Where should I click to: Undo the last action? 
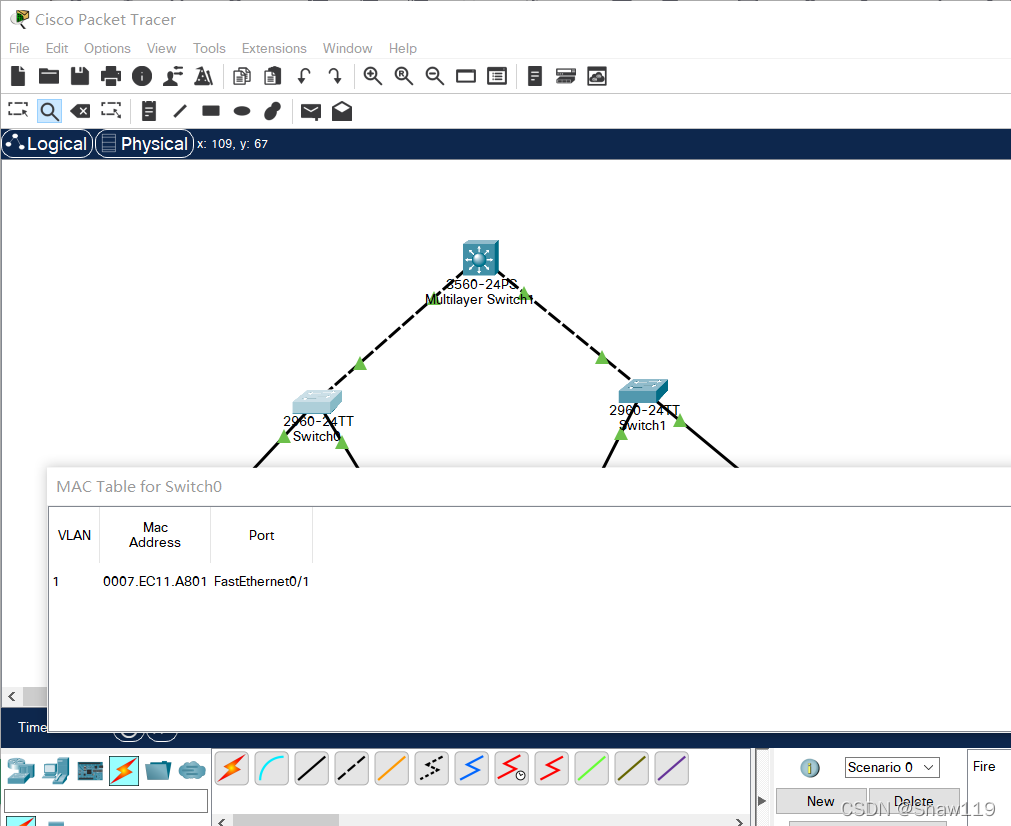[x=304, y=76]
